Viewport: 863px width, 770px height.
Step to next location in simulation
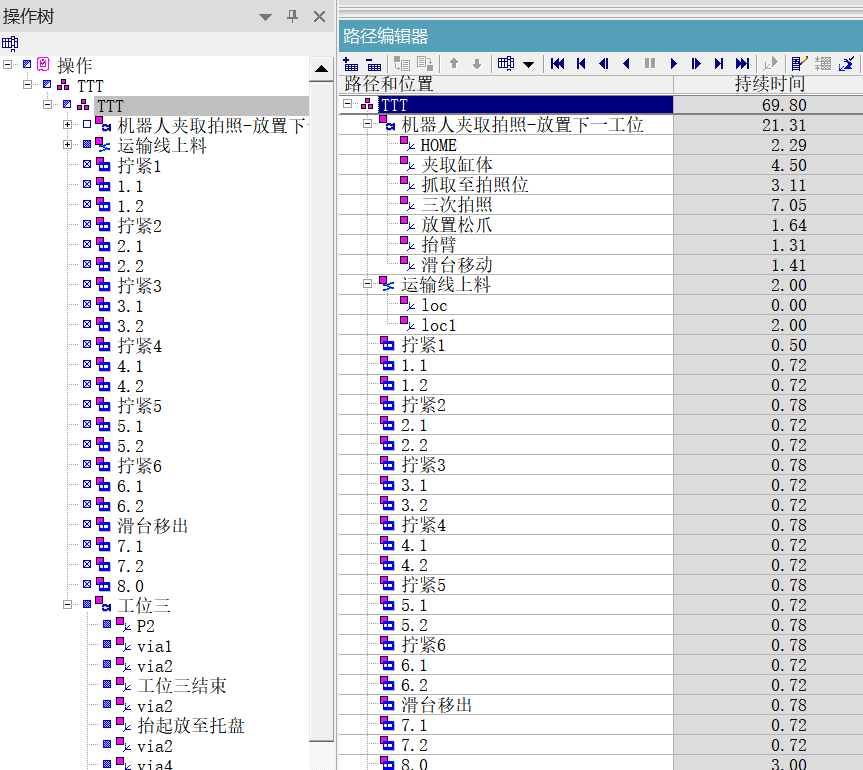pyautogui.click(x=719, y=64)
